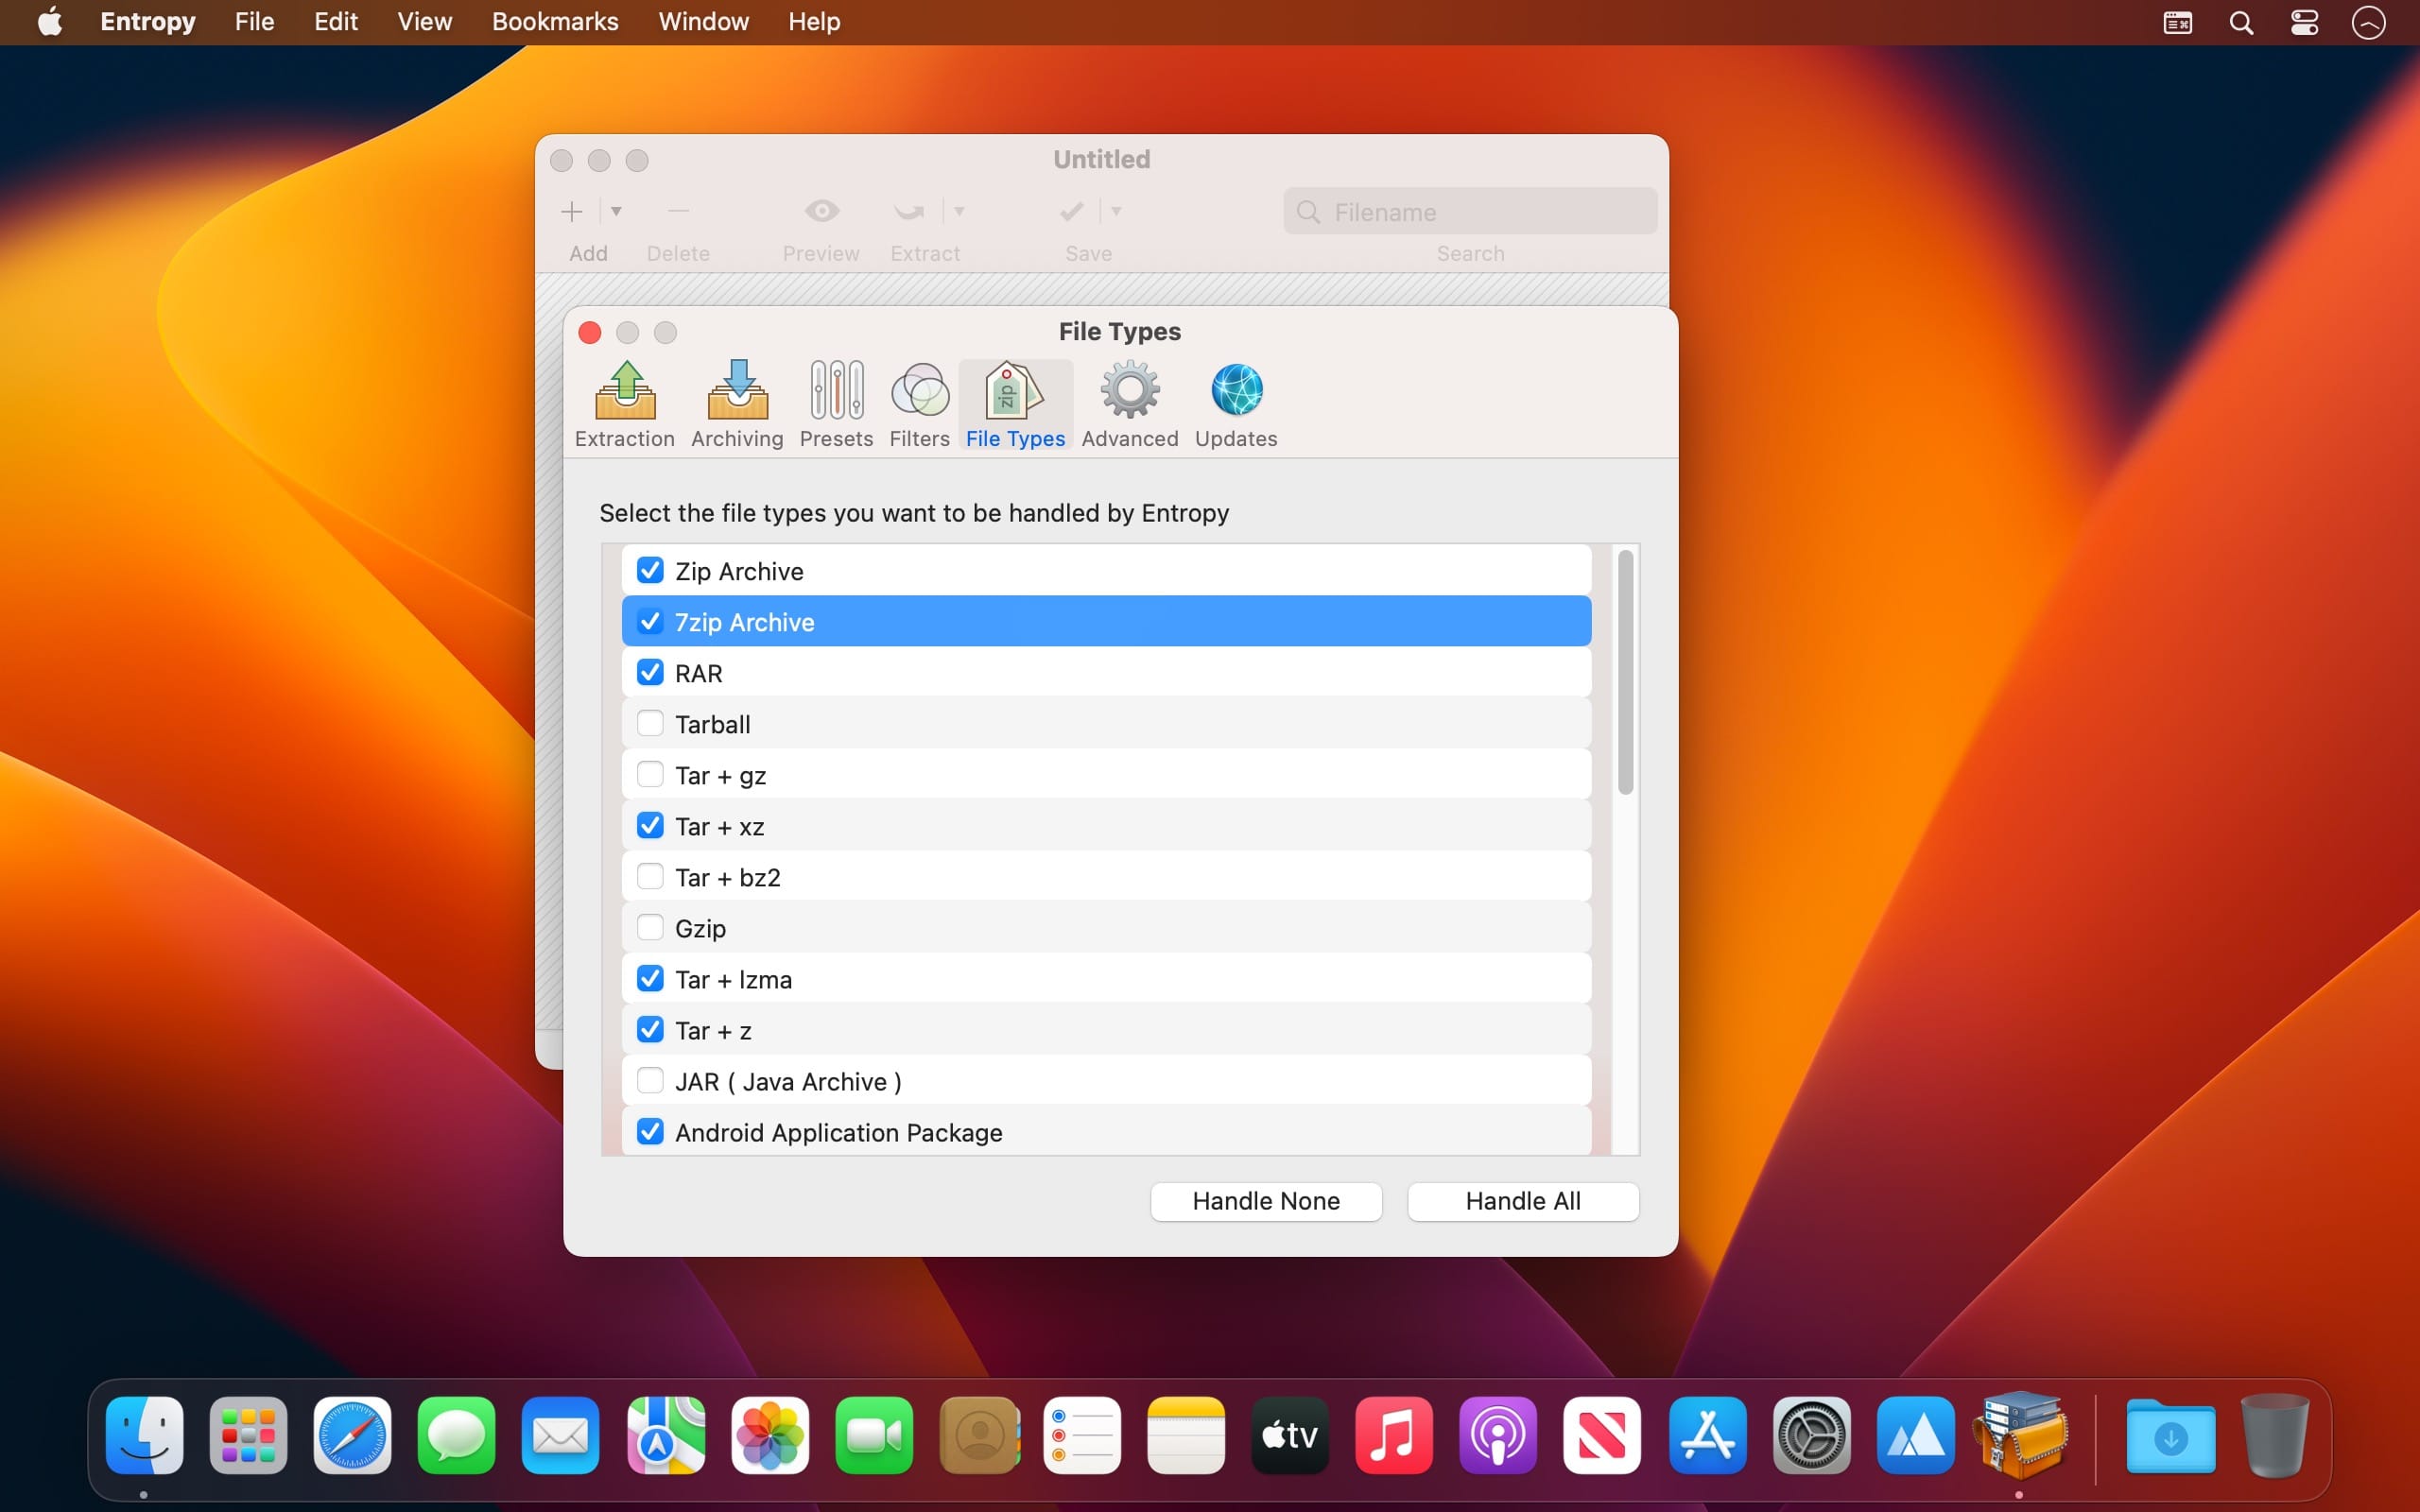This screenshot has height=1512, width=2420.
Task: Open the Updates preferences pane
Action: click(x=1236, y=405)
